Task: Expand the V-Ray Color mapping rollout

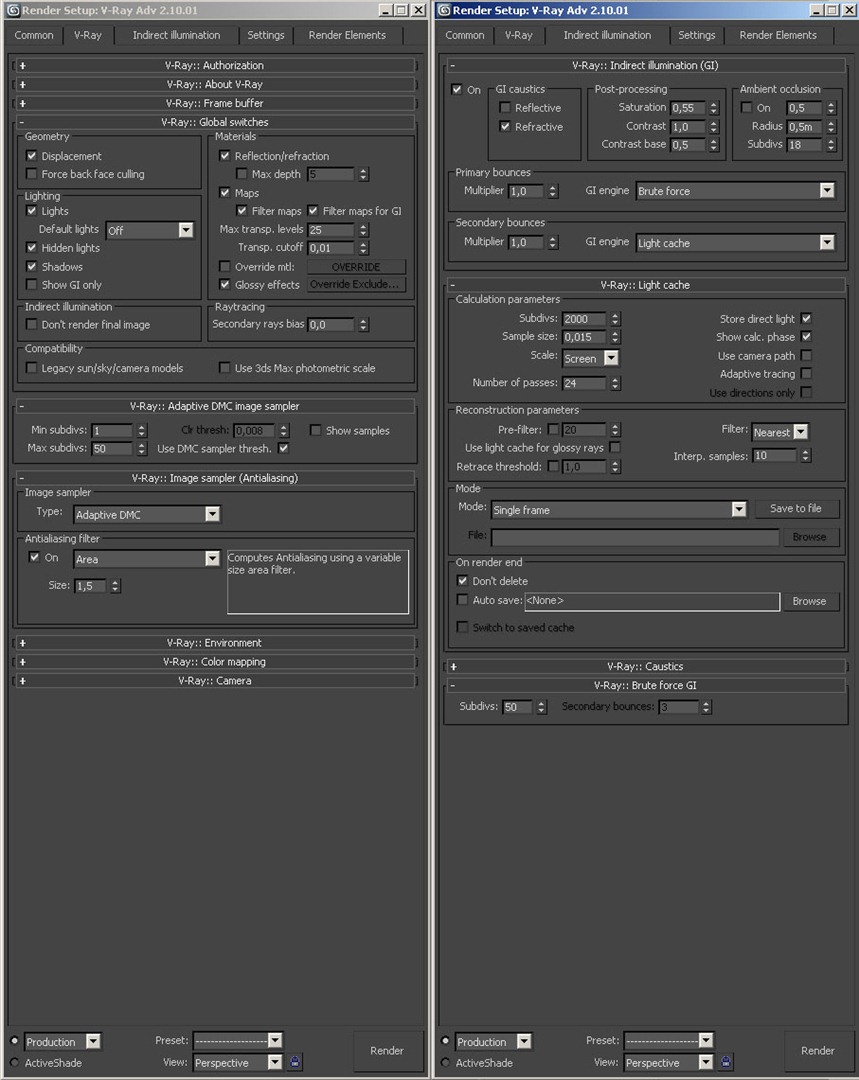Action: 214,662
